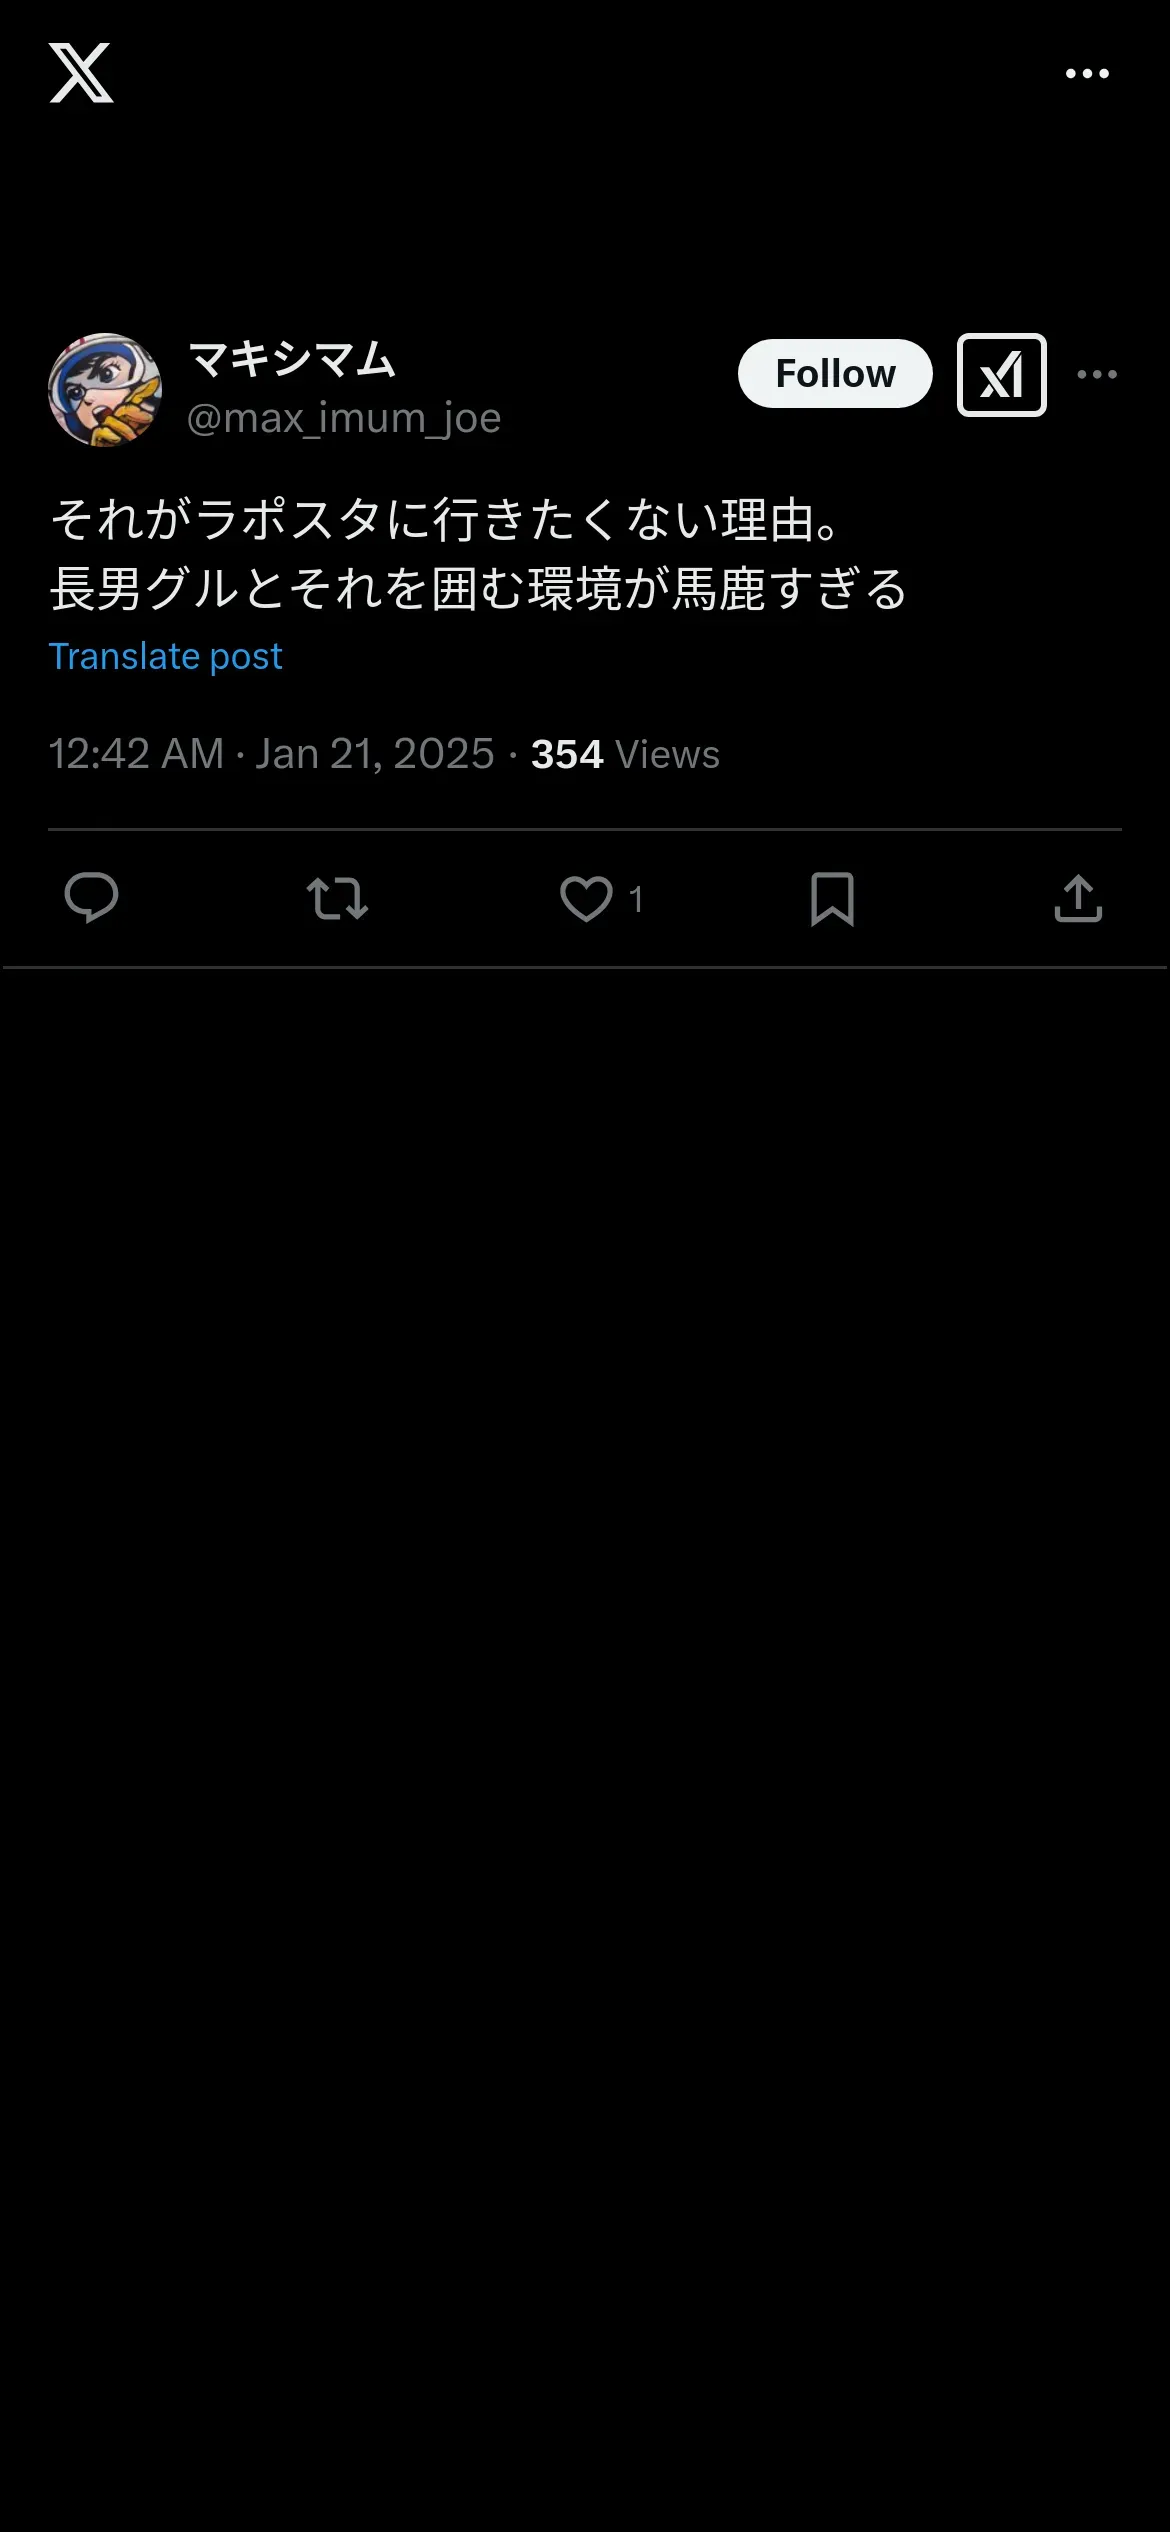Image resolution: width=1170 pixels, height=2532 pixels.
Task: Expand the post's more options menu
Action: 1097,375
